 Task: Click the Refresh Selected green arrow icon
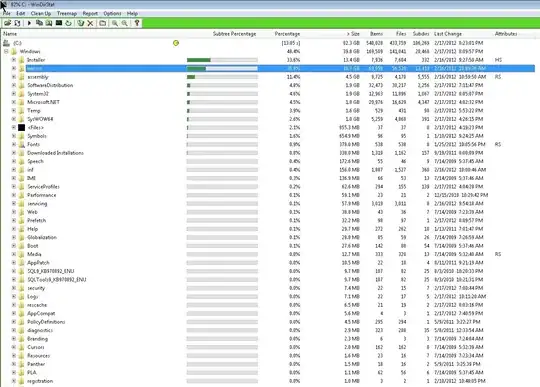pyautogui.click(x=68, y=23)
